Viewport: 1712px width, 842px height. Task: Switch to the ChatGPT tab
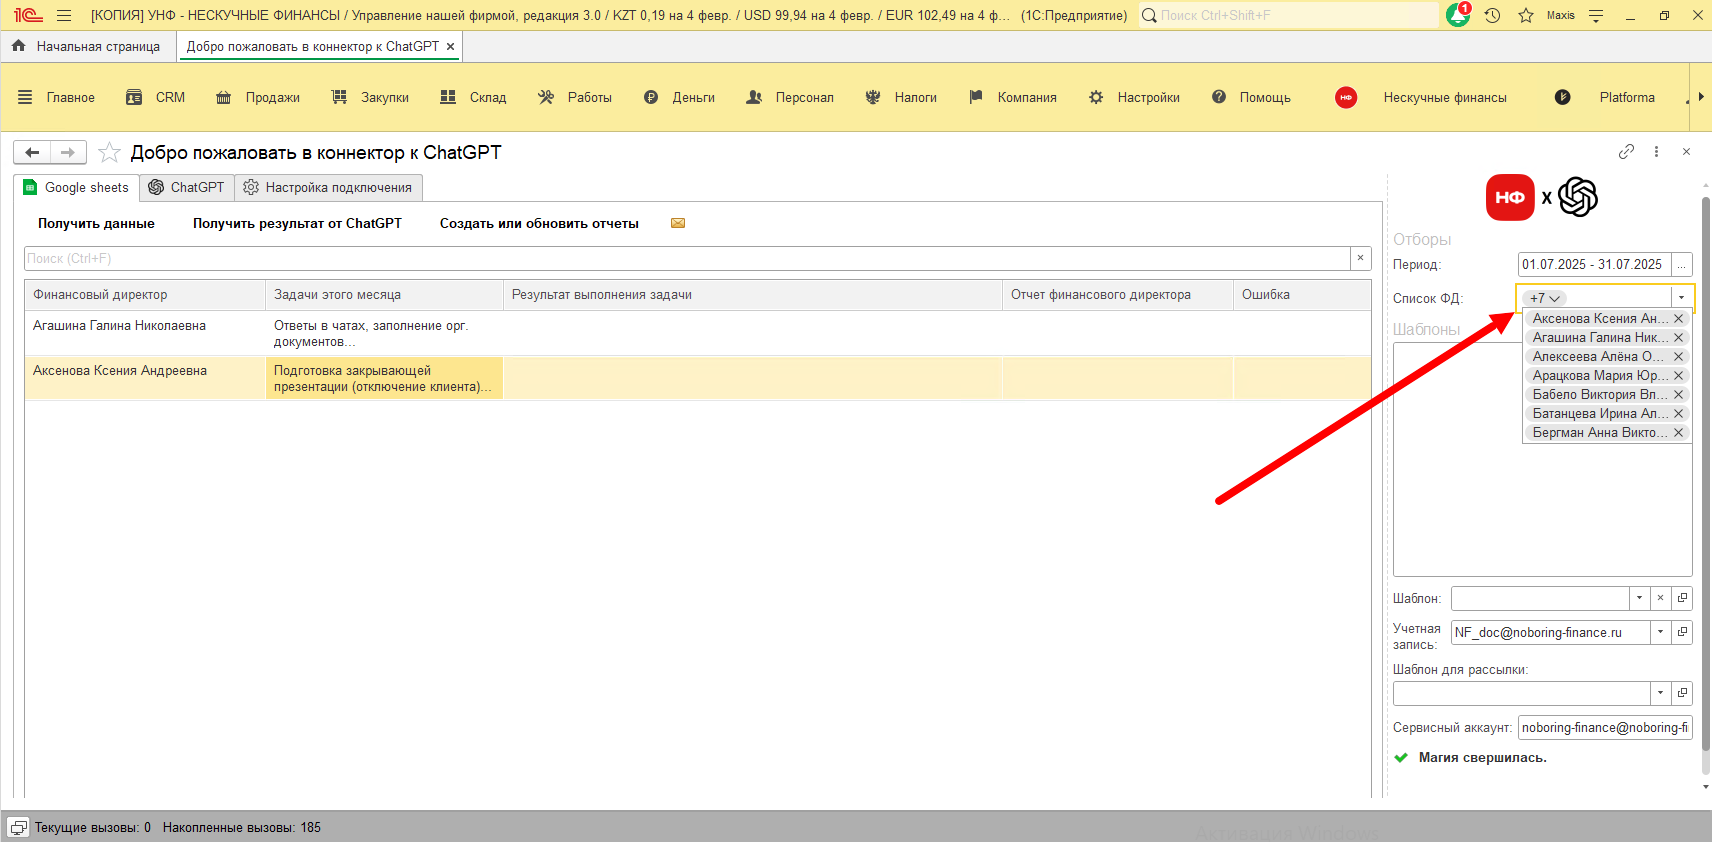187,188
